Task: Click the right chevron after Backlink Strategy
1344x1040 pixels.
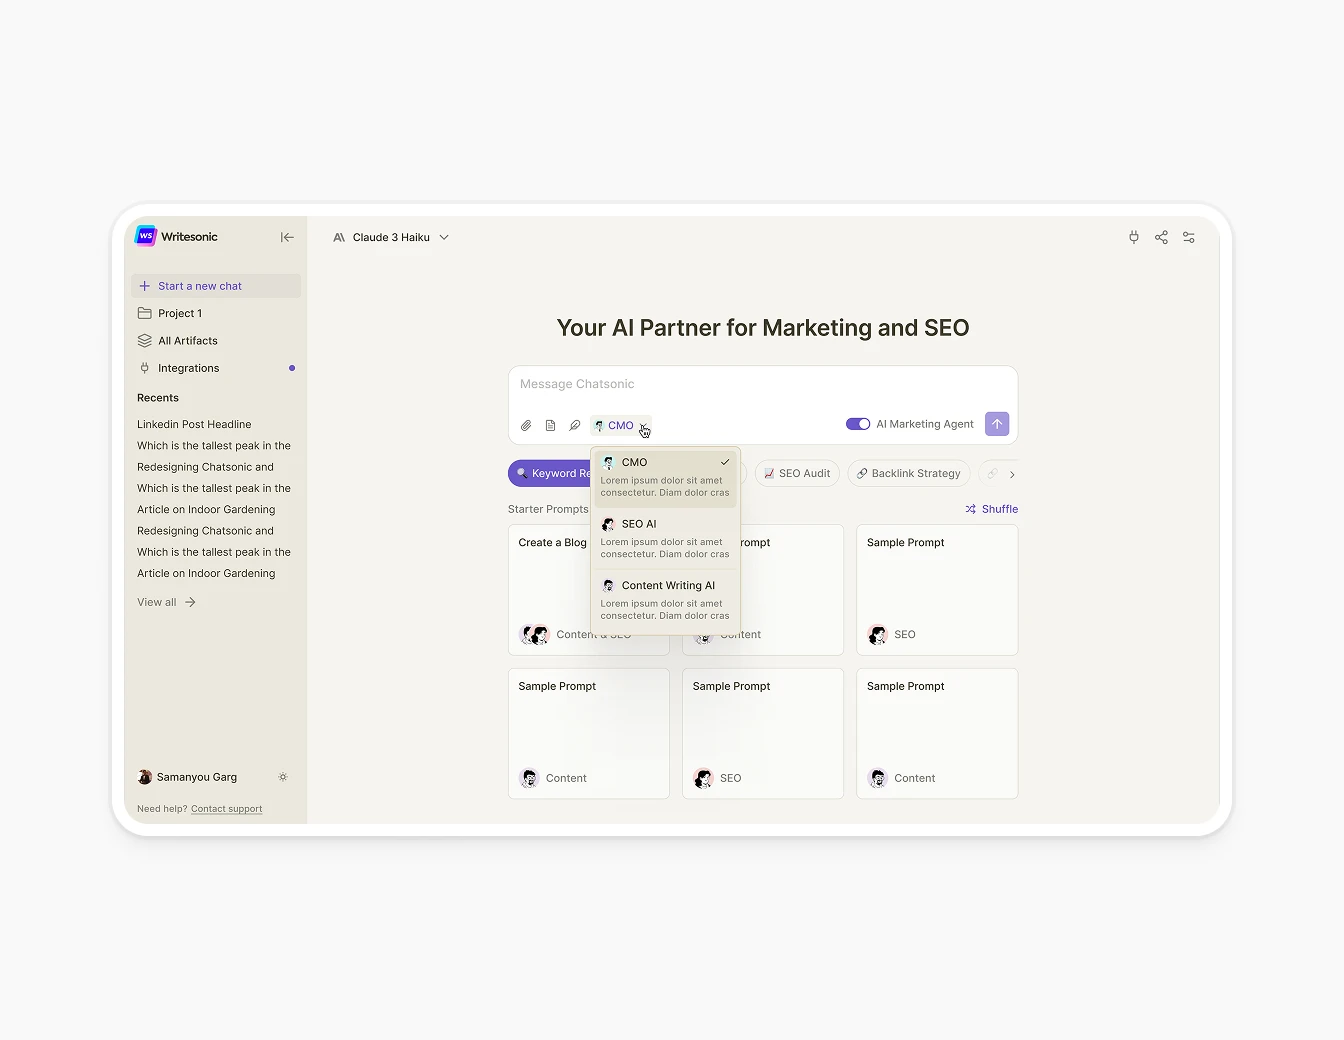Action: pyautogui.click(x=1012, y=474)
